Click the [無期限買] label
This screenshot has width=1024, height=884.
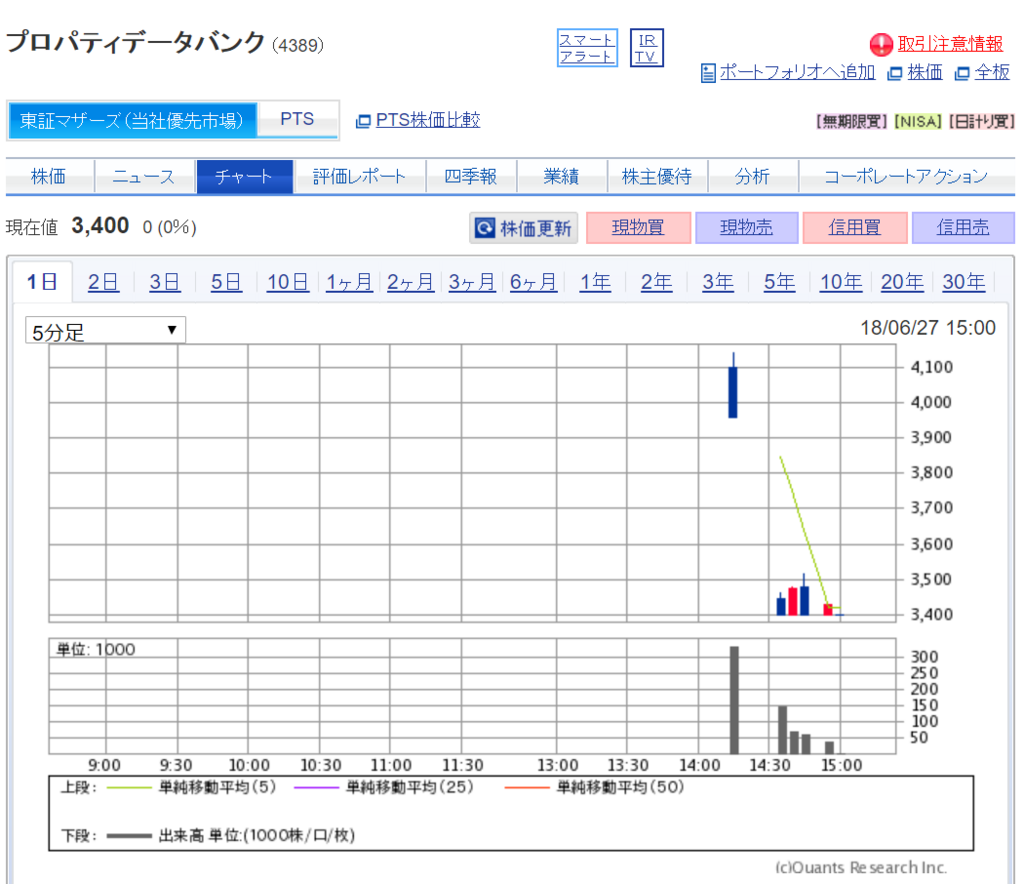pyautogui.click(x=852, y=121)
